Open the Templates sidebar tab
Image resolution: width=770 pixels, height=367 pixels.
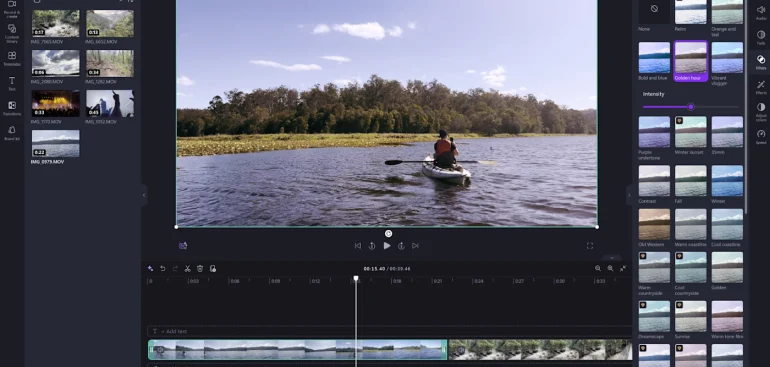pos(12,58)
